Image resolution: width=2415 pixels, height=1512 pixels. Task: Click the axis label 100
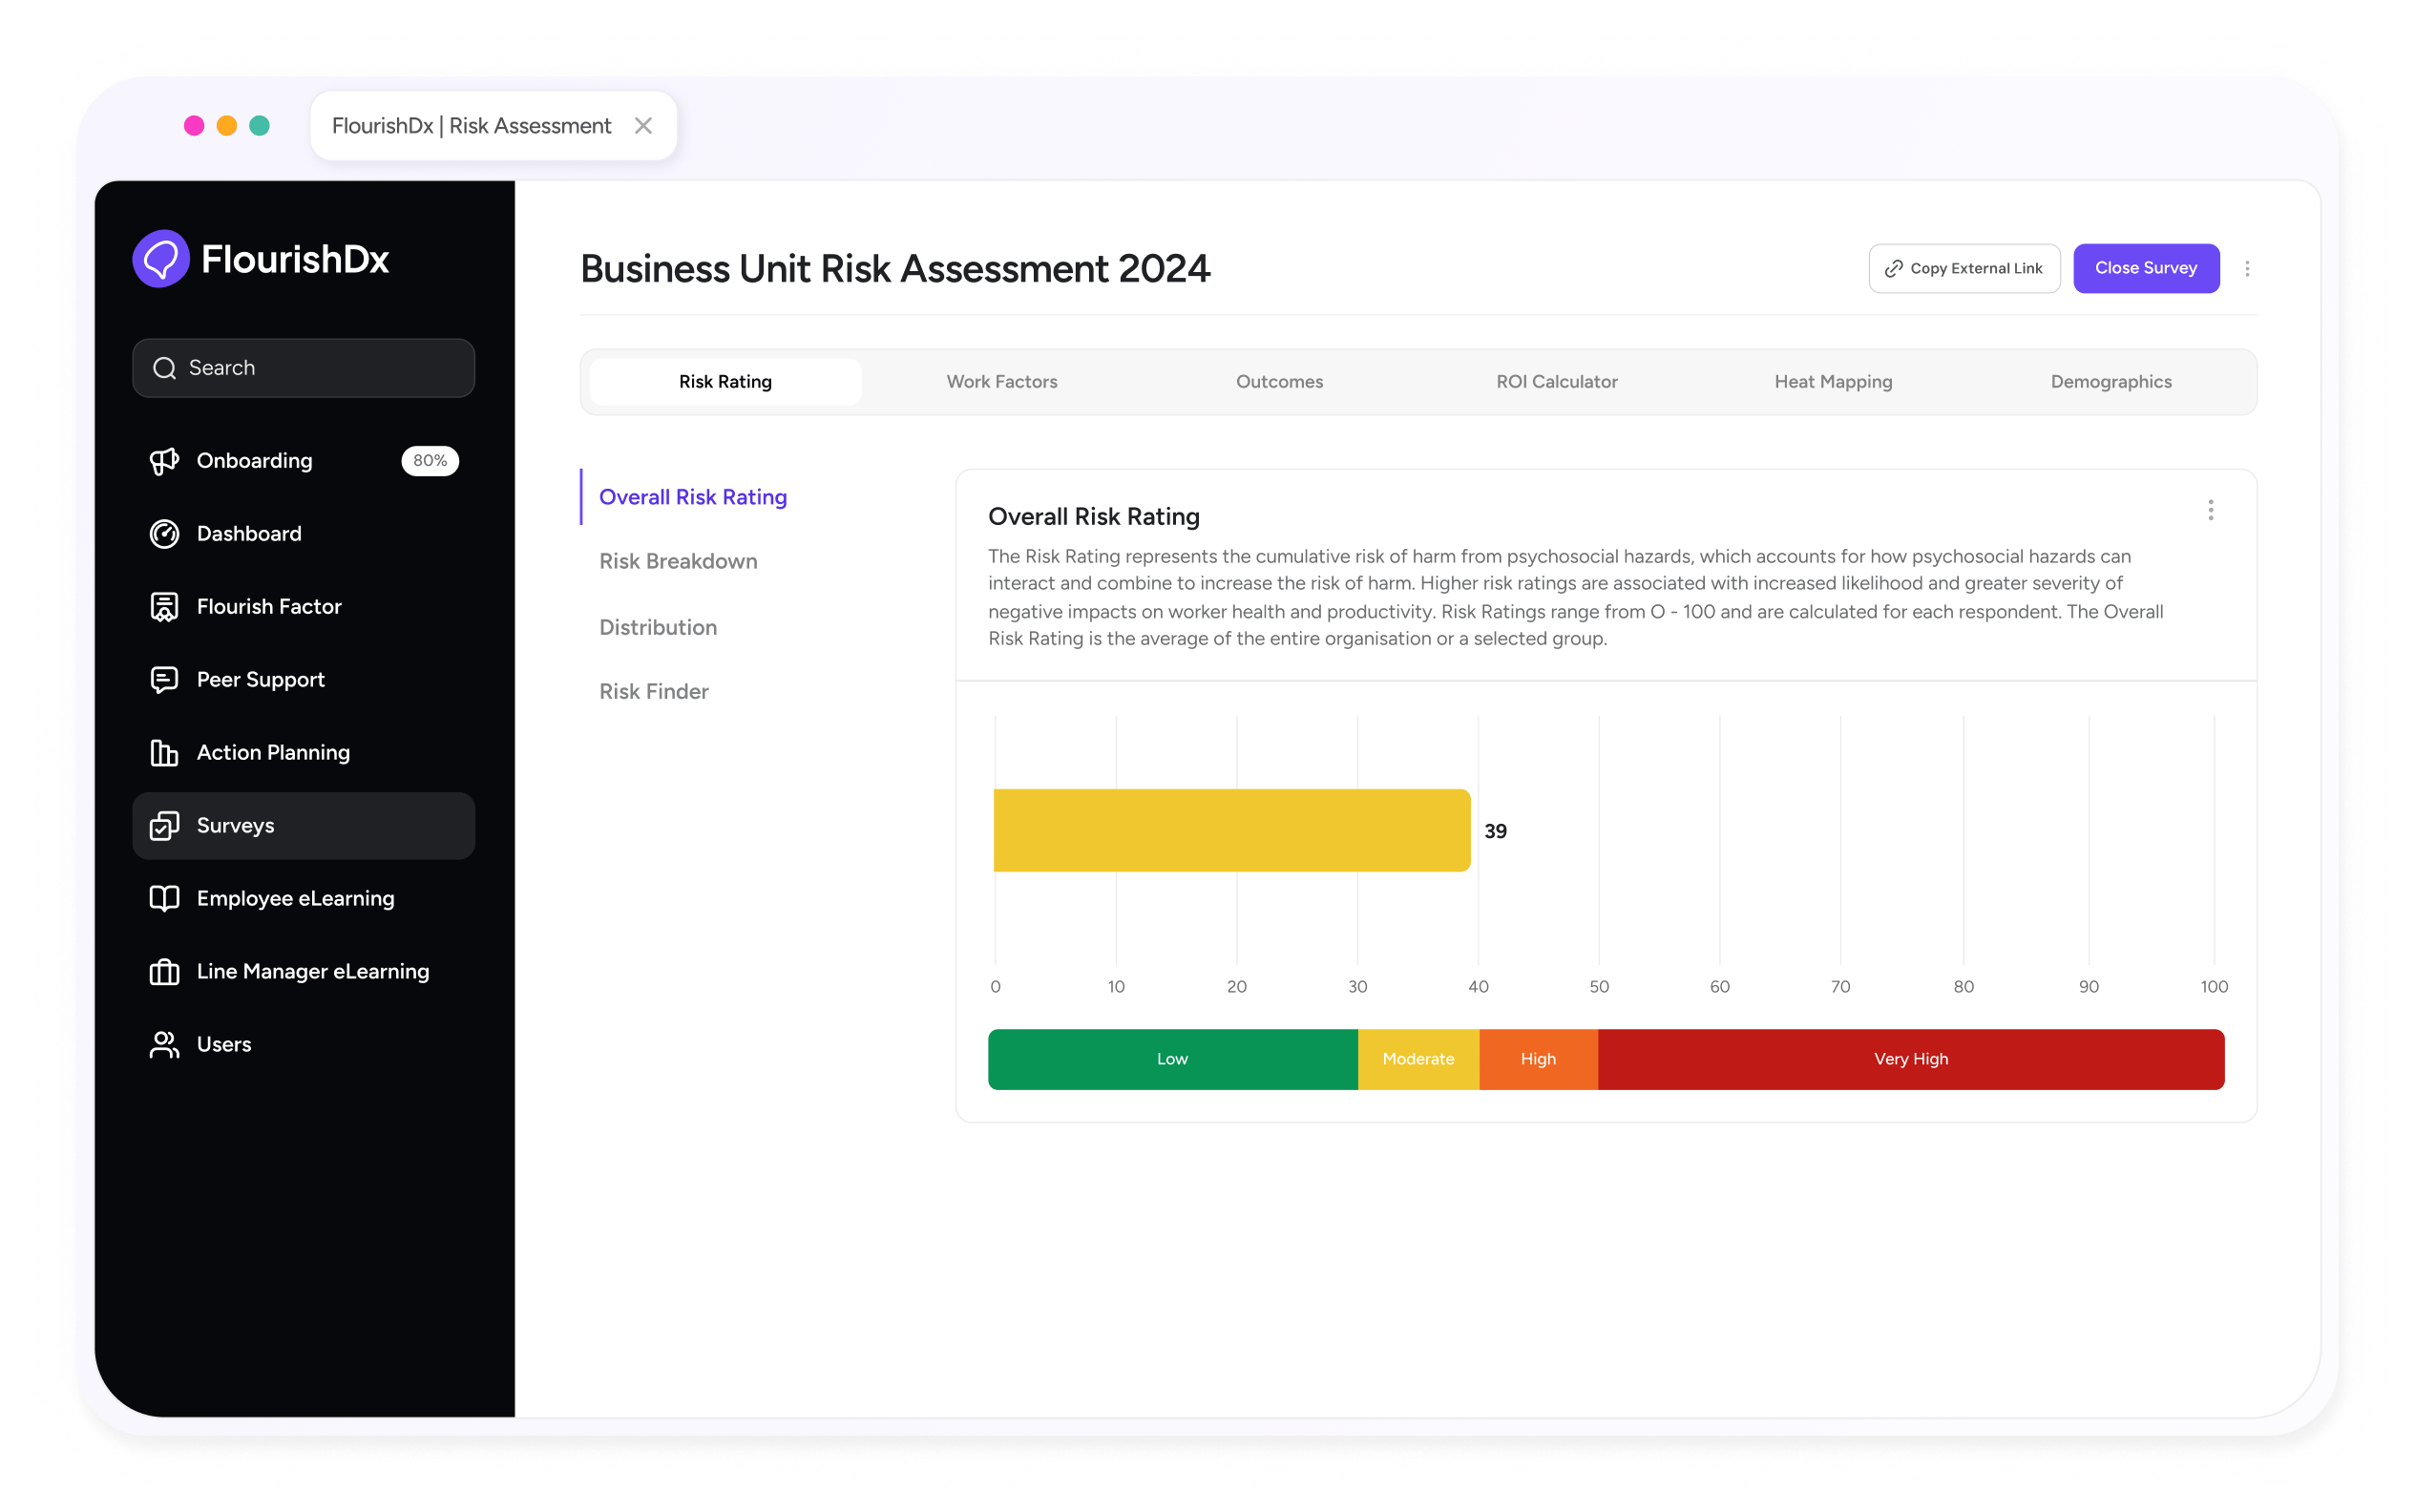pos(2213,987)
